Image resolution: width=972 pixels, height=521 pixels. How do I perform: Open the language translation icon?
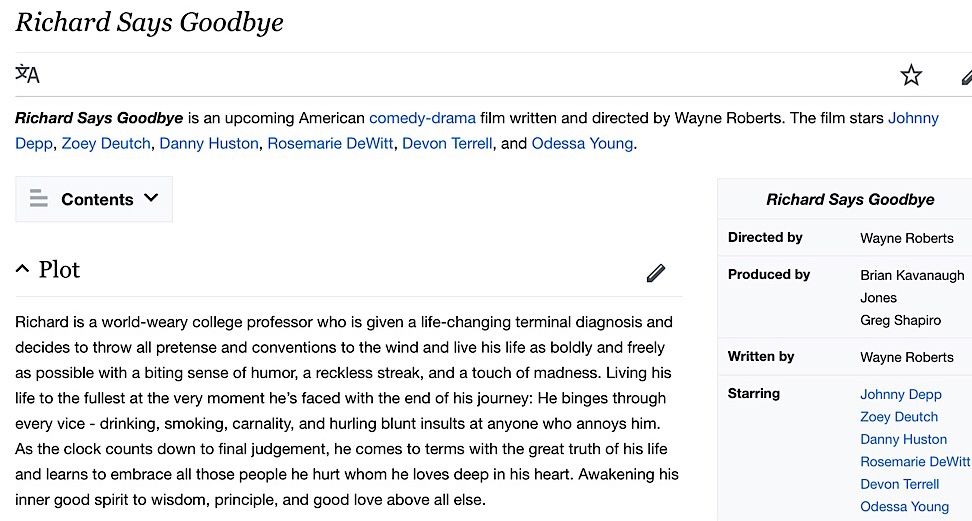click(28, 74)
